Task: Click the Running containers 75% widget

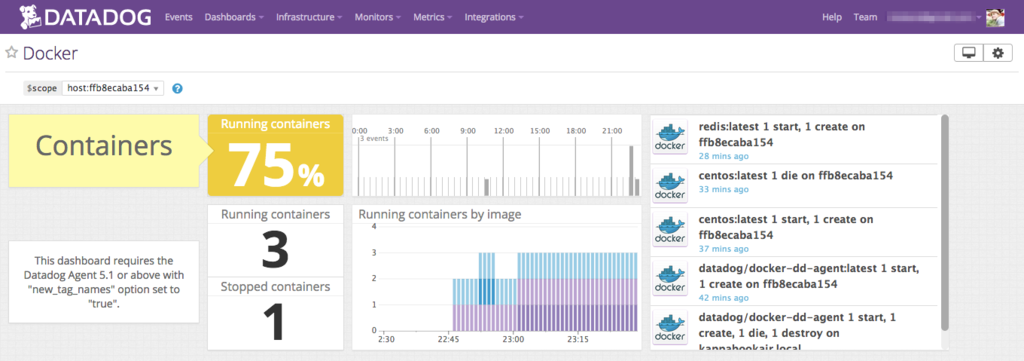Action: pos(275,155)
